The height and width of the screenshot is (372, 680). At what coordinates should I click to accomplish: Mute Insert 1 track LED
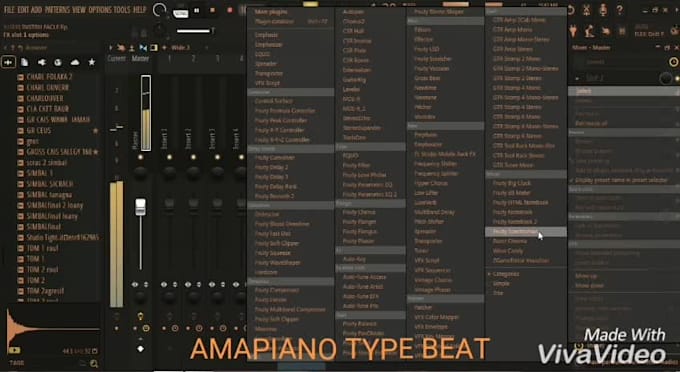coord(169,157)
